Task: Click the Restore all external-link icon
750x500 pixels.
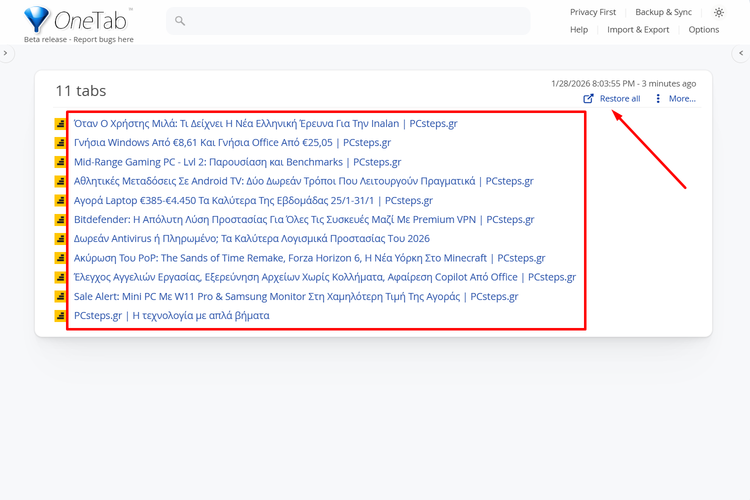Action: click(589, 99)
